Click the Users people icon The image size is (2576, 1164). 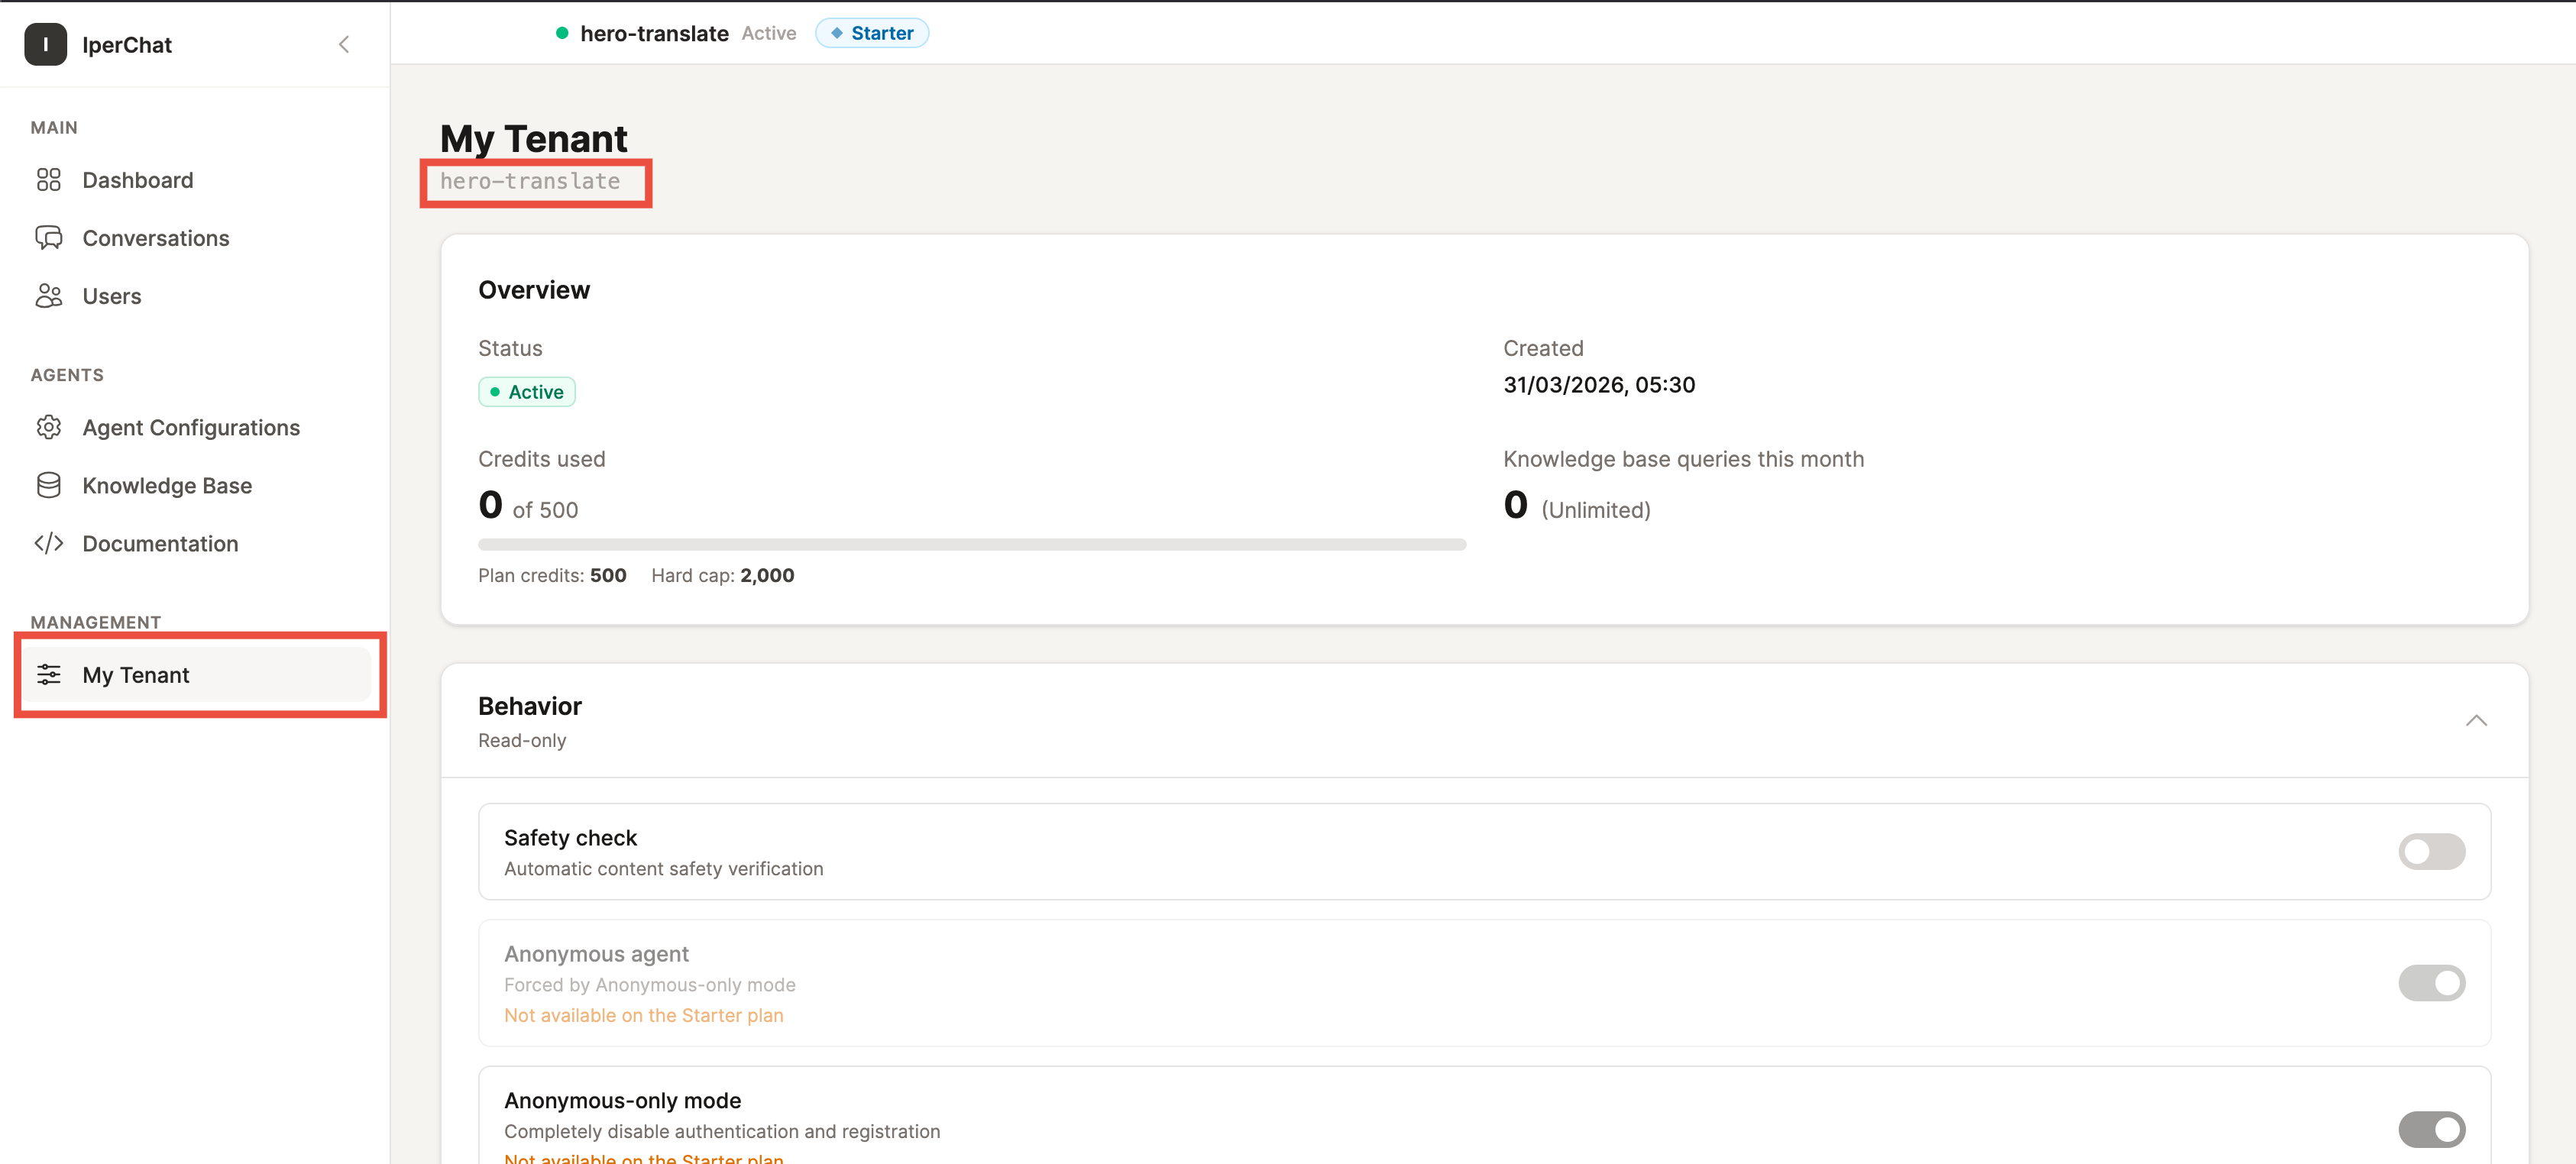(x=48, y=296)
